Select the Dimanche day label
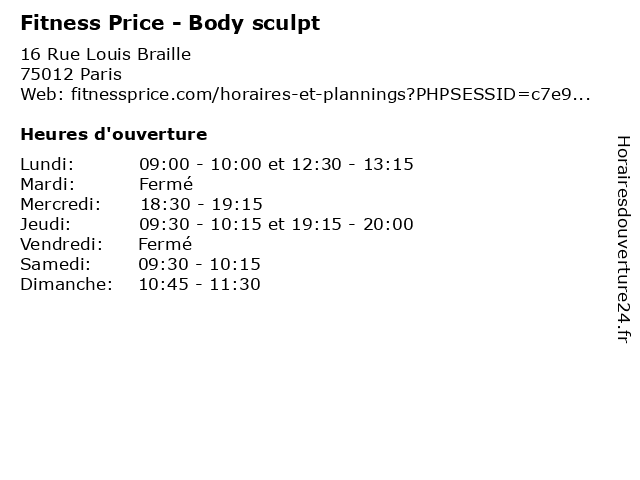Viewport: 640px width, 480px height. [67, 284]
